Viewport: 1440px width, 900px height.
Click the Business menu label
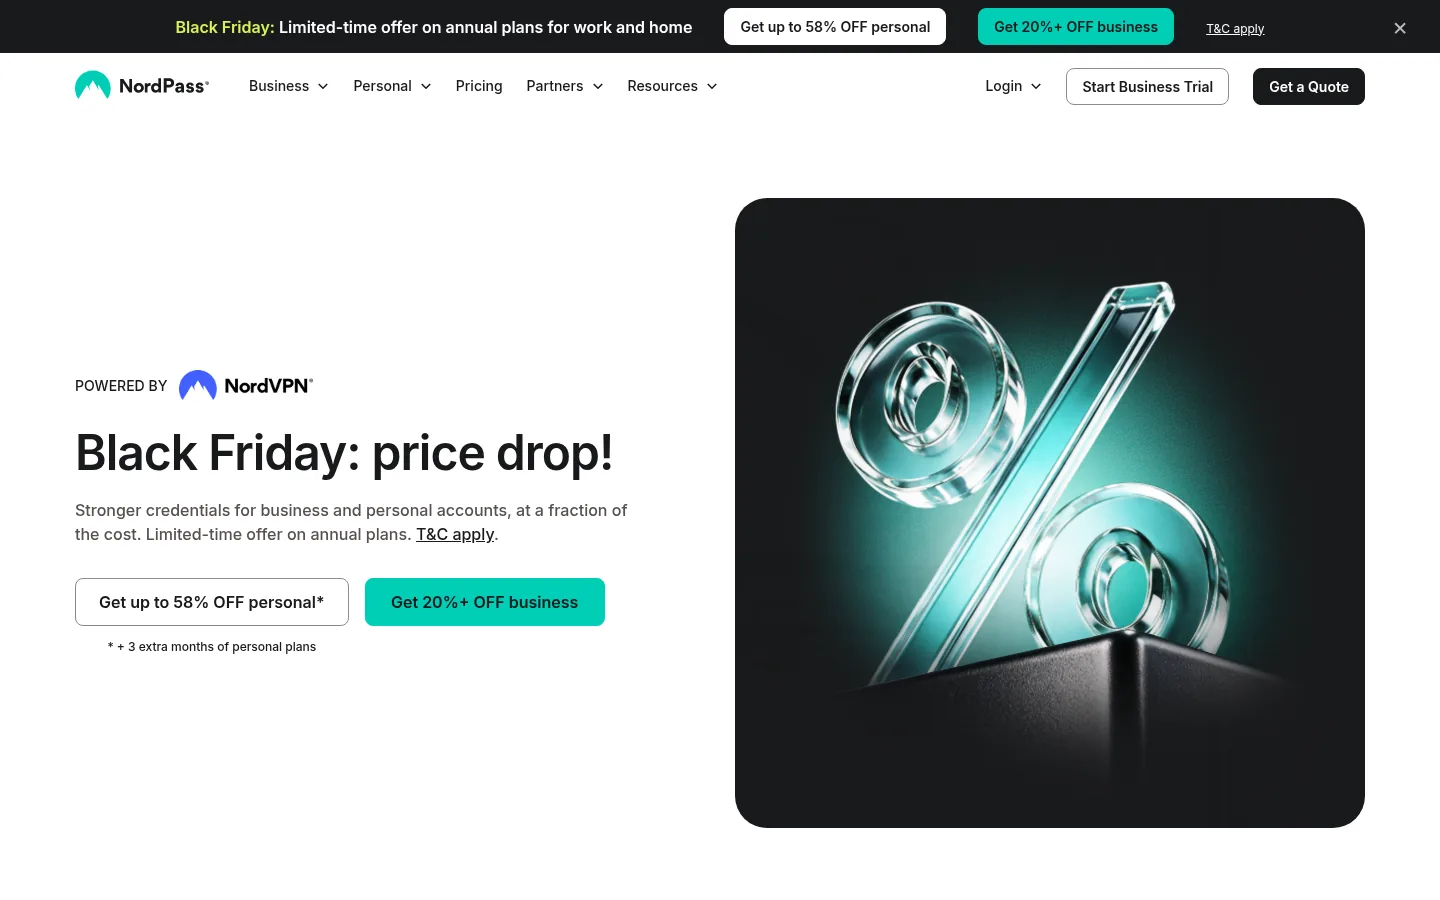tap(279, 86)
